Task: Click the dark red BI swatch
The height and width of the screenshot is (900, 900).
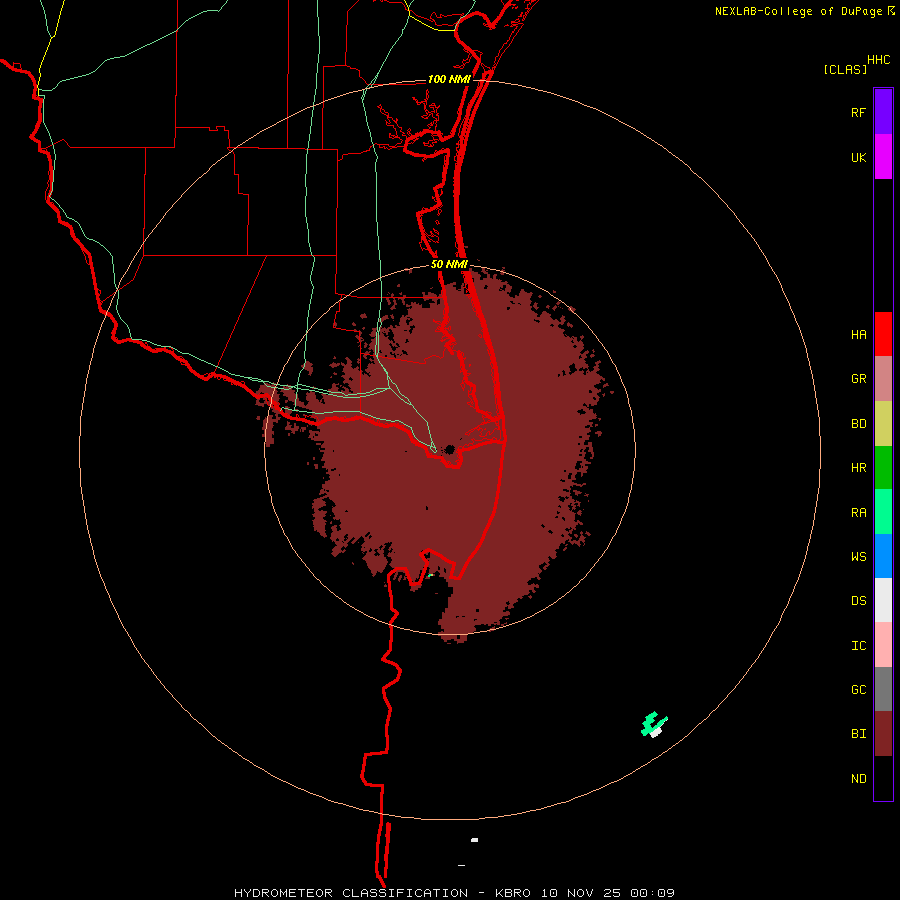Action: [883, 734]
